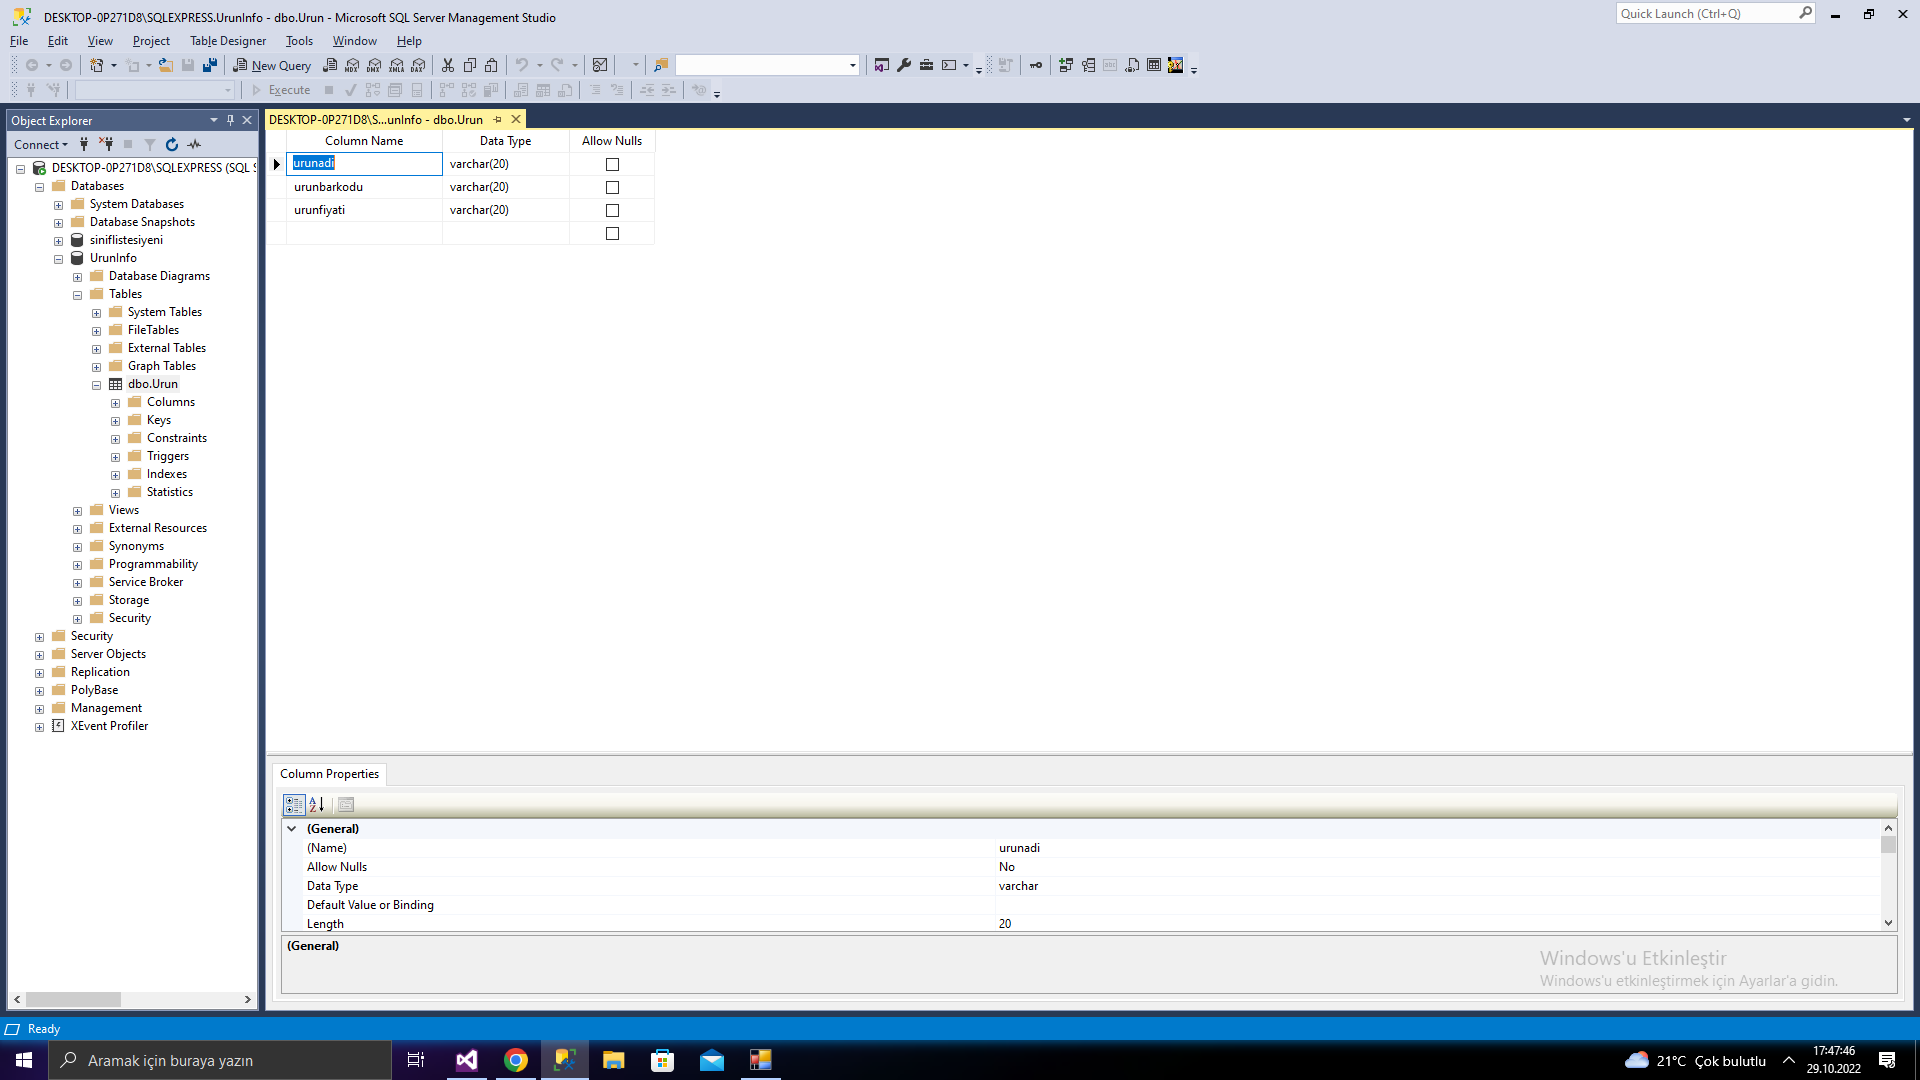Expand the Columns folder under dbo.Urun
Viewport: 1920px width, 1080px height.
[116, 403]
